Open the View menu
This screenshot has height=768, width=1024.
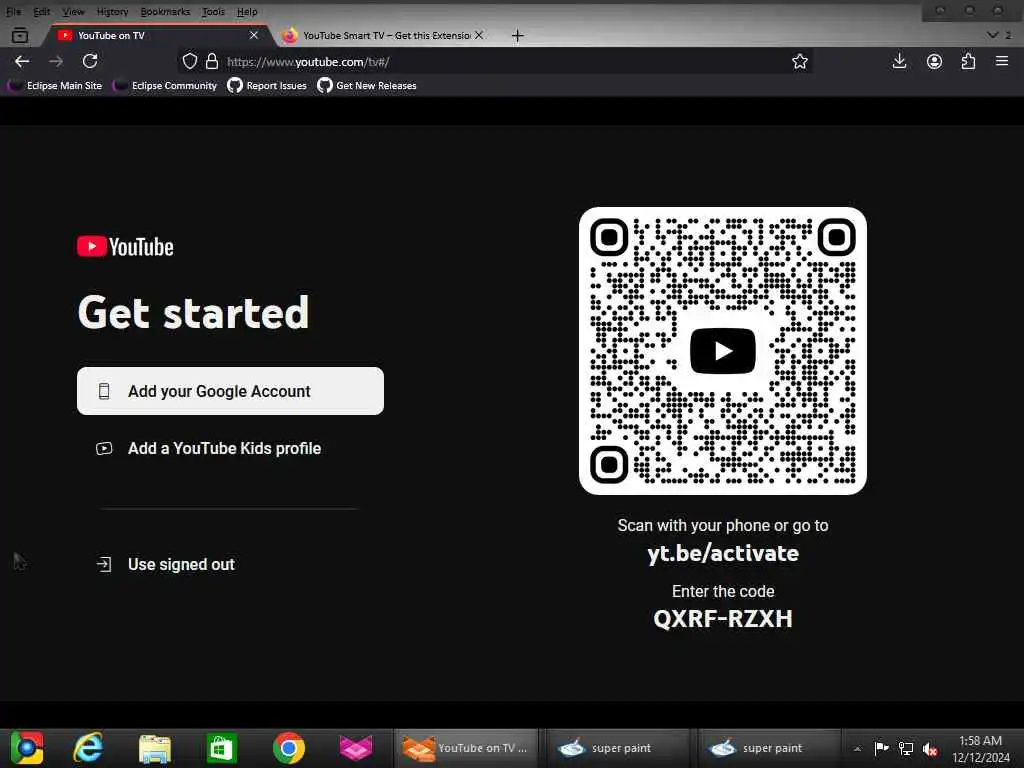(73, 12)
